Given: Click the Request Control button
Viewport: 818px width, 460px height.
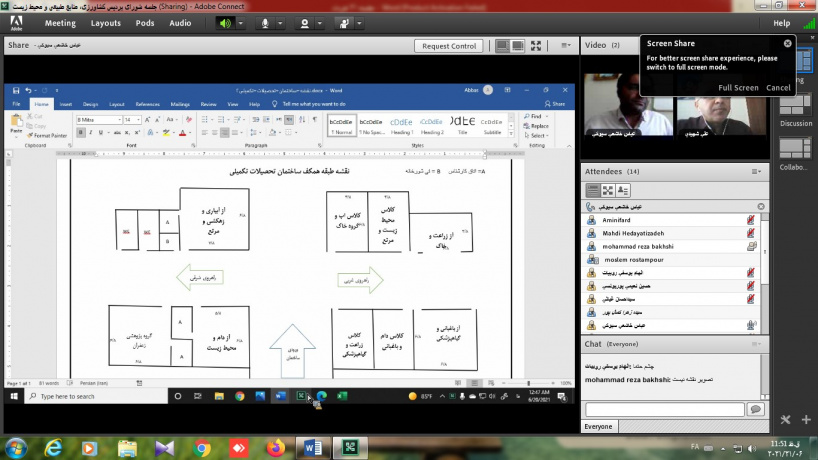Looking at the screenshot, I should (x=449, y=46).
